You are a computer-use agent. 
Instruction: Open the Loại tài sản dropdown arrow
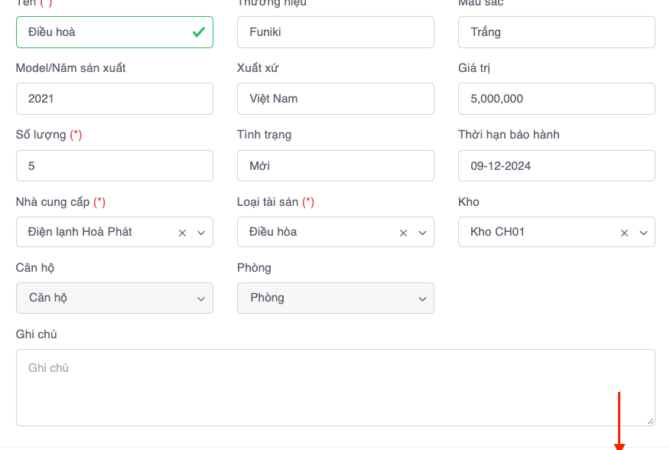pyautogui.click(x=422, y=232)
